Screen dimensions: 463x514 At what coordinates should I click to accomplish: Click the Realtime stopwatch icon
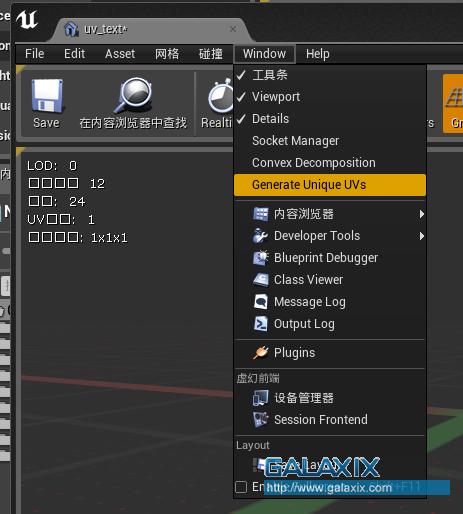point(221,96)
